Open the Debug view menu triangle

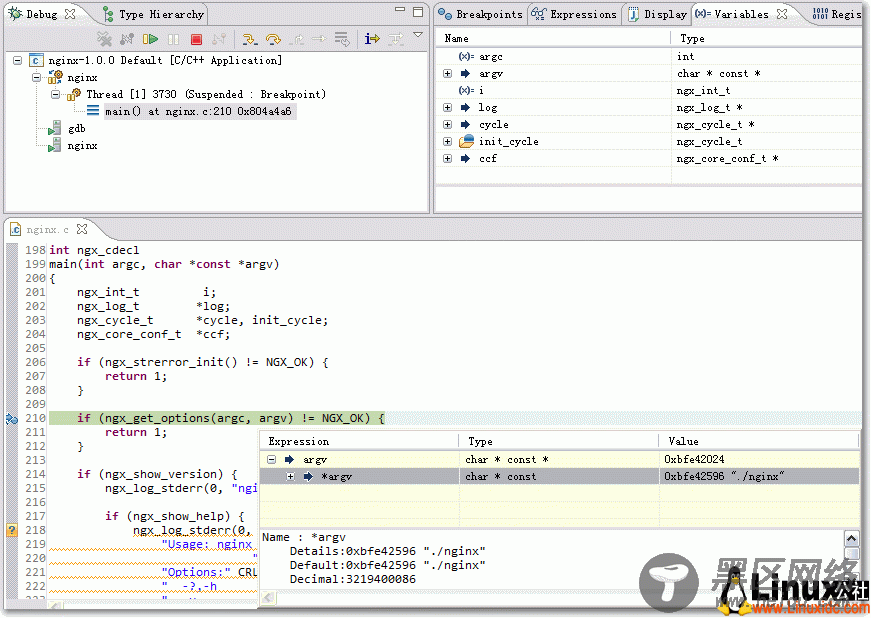pyautogui.click(x=418, y=35)
